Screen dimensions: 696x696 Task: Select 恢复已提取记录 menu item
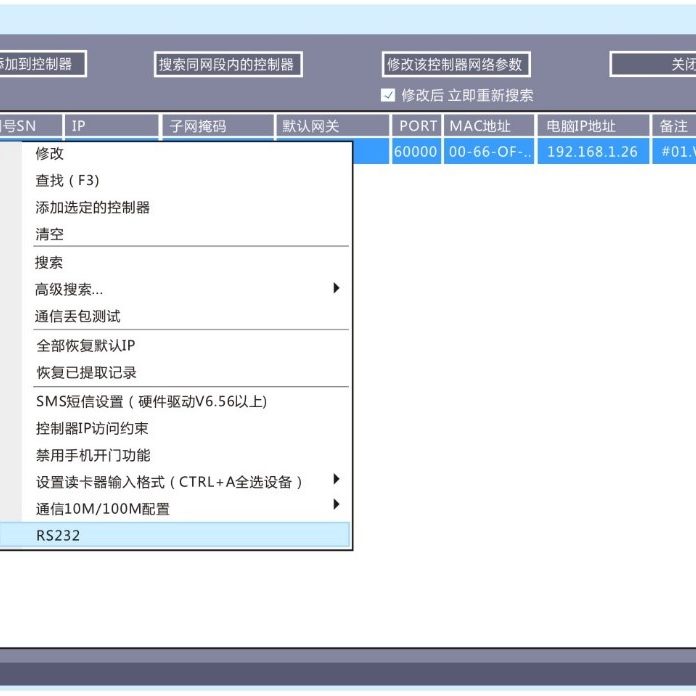coord(86,373)
